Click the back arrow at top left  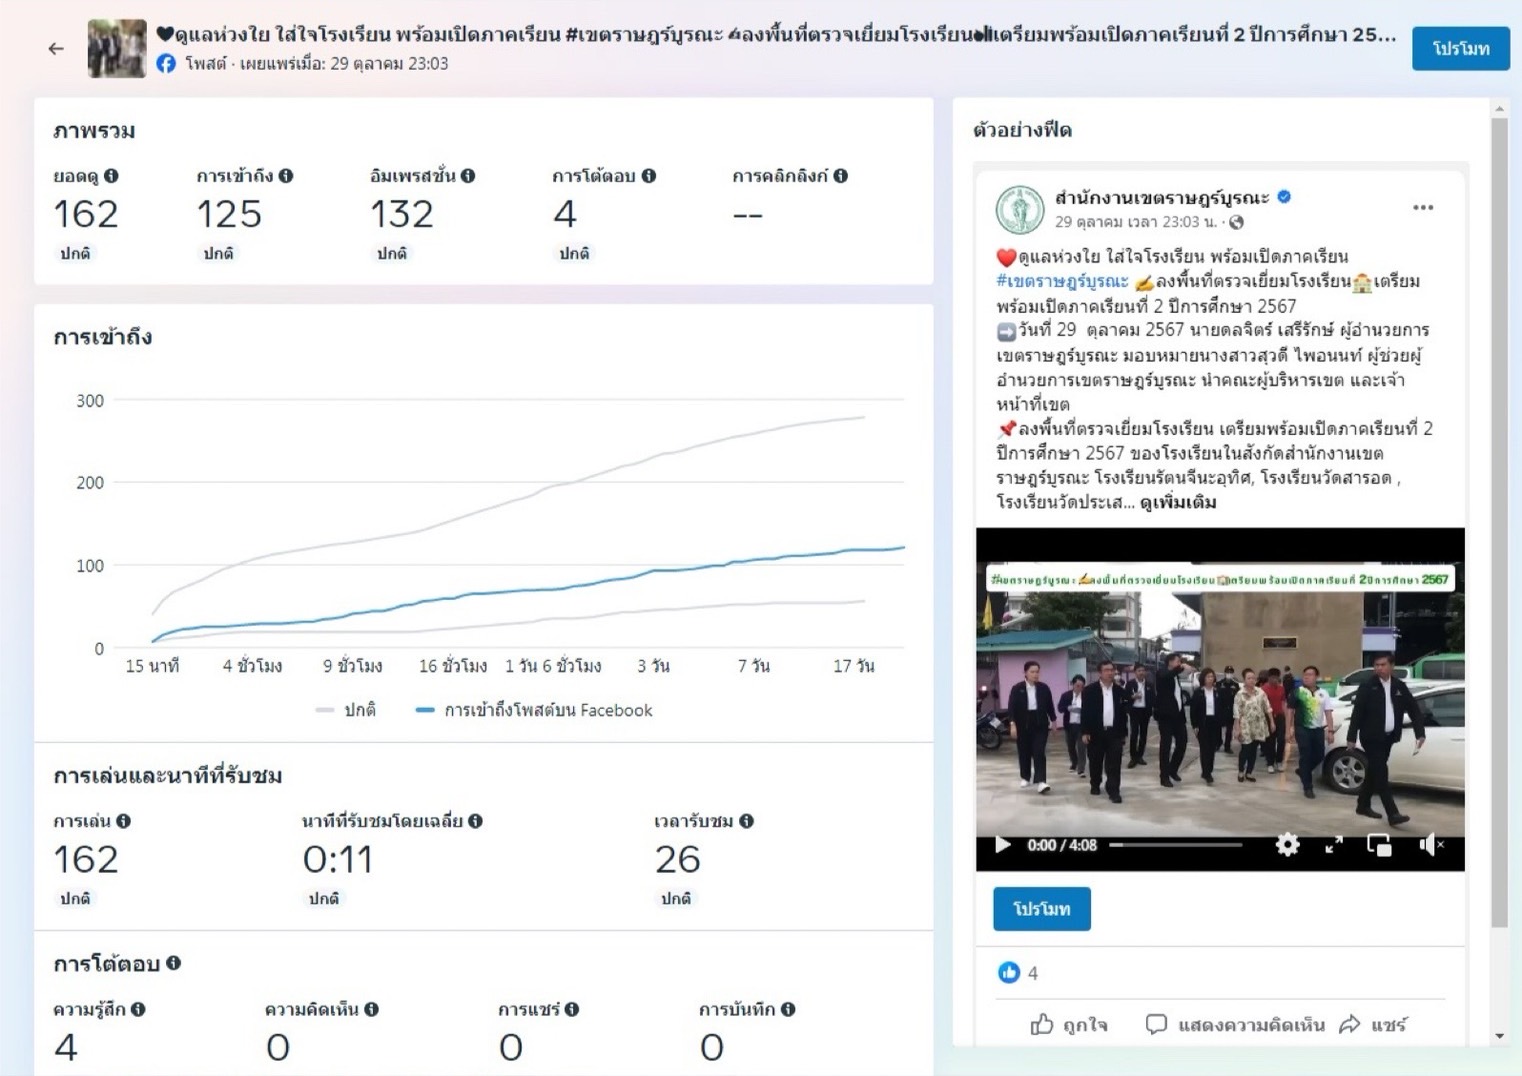click(56, 48)
